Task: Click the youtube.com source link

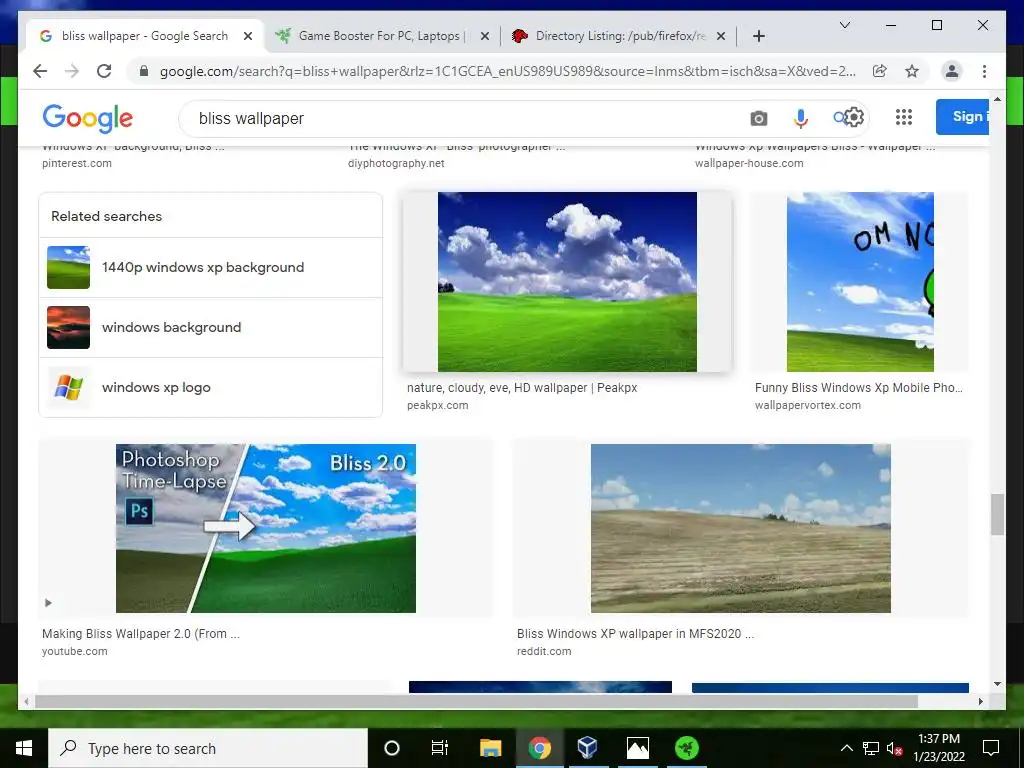Action: coord(74,651)
